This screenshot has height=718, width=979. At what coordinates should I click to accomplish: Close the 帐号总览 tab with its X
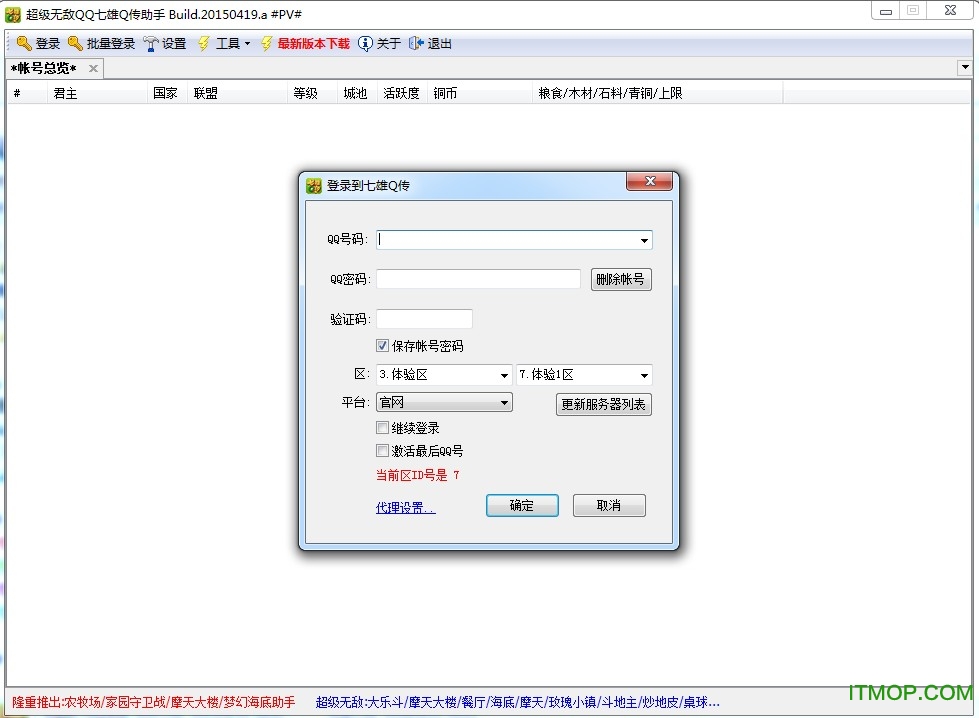(93, 68)
